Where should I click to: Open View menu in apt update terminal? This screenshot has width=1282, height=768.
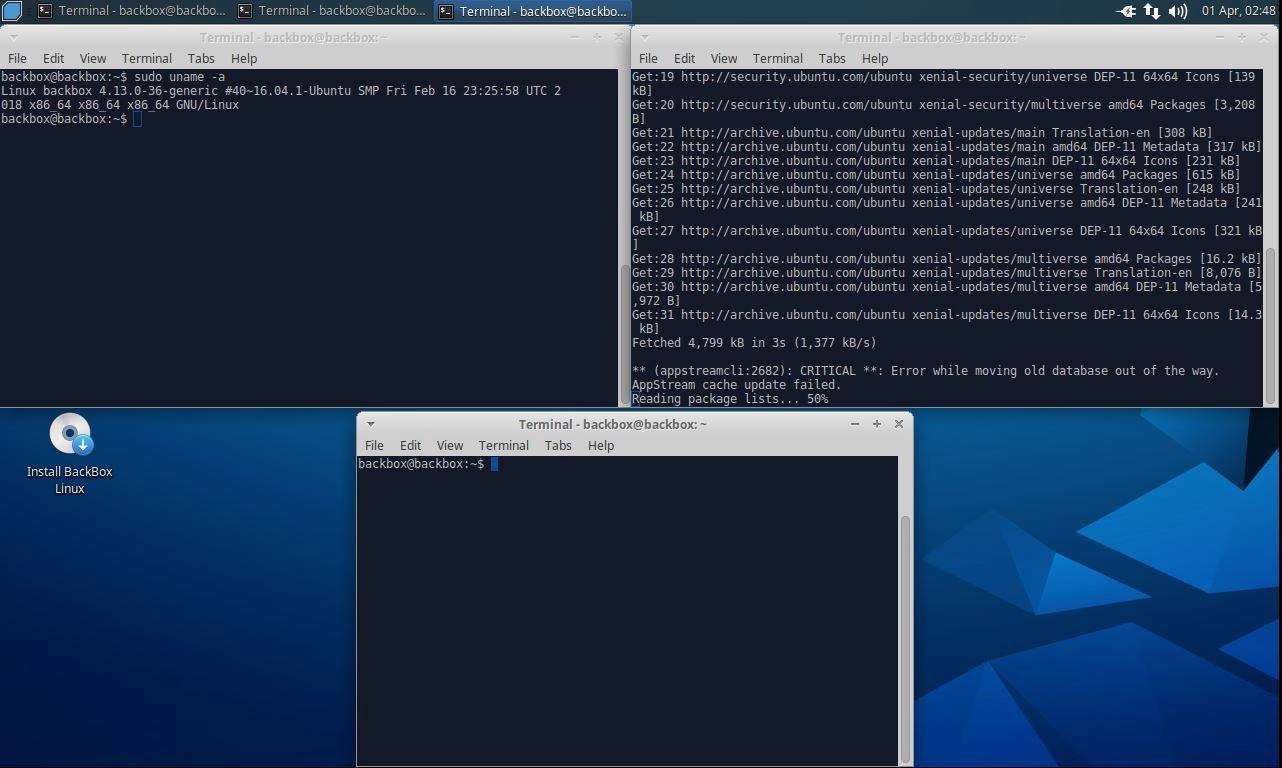click(723, 58)
